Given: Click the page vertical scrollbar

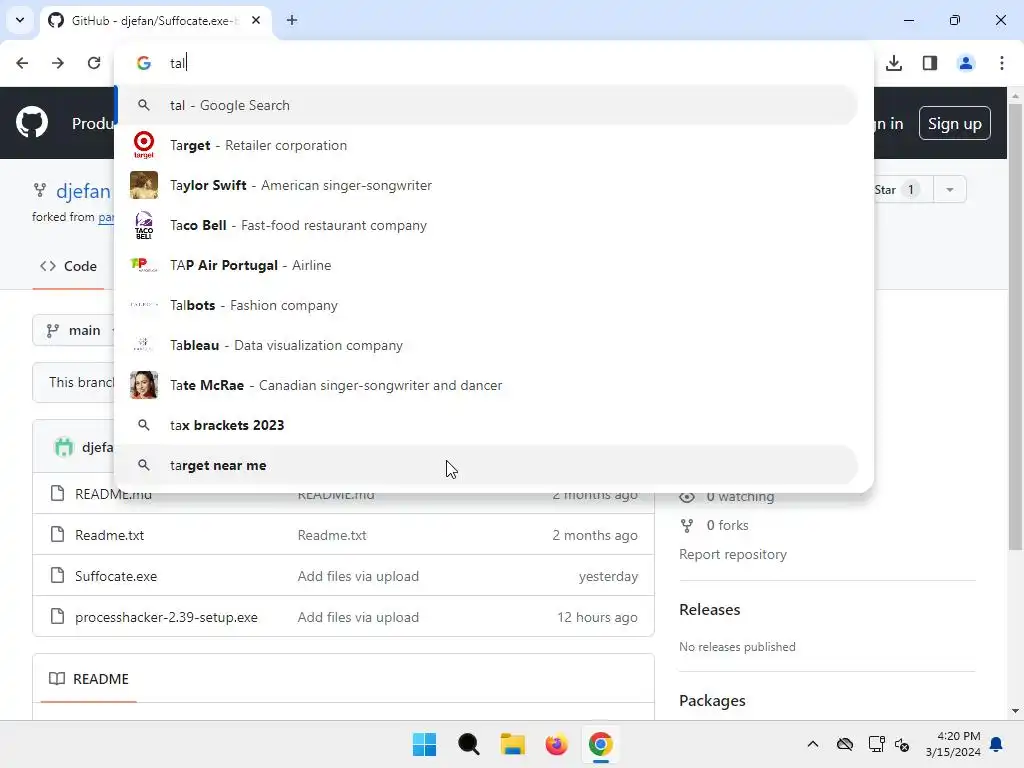Looking at the screenshot, I should click(1015, 327).
